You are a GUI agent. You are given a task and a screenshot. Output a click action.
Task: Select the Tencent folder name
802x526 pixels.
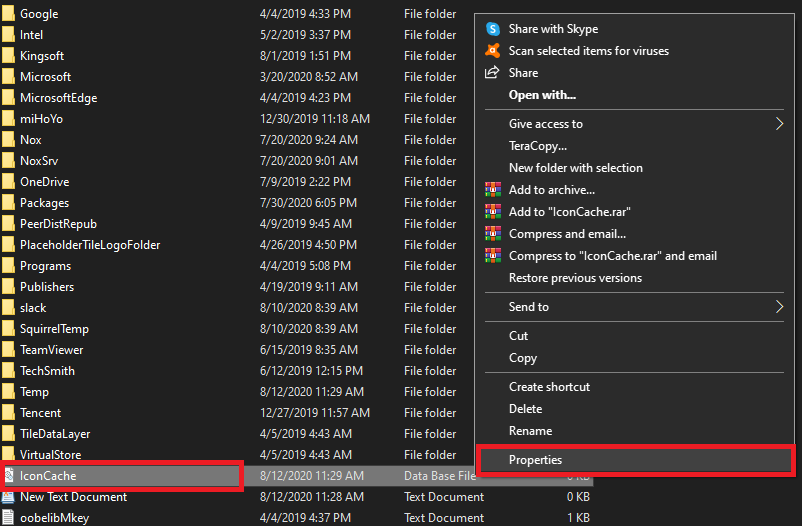pos(40,413)
